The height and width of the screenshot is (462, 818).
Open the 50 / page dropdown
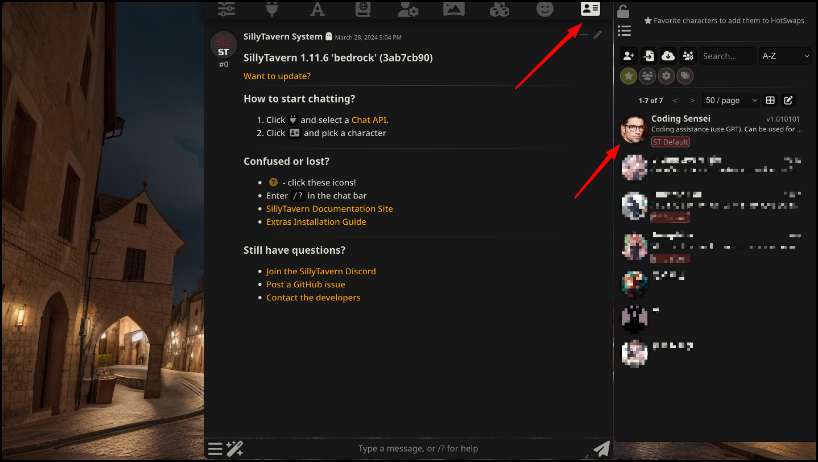click(731, 100)
